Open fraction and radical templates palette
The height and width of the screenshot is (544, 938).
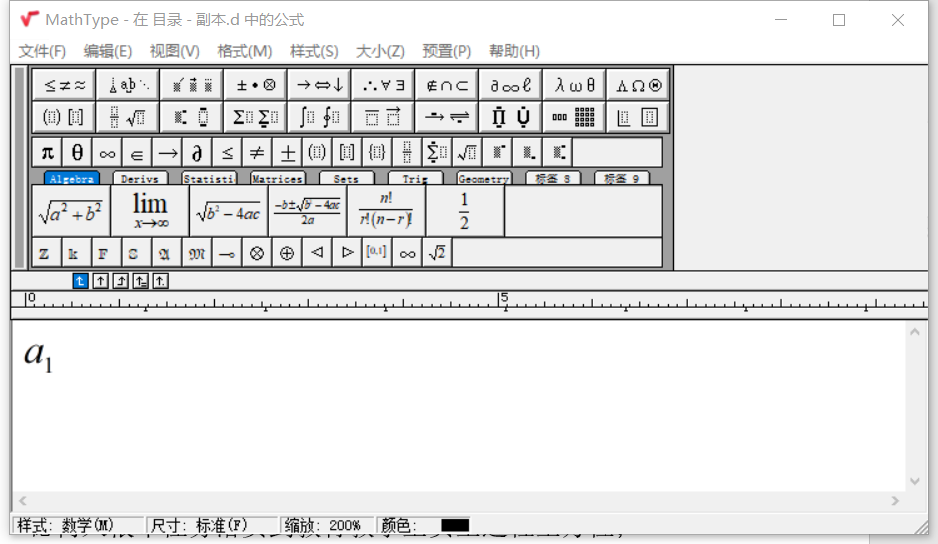click(128, 117)
